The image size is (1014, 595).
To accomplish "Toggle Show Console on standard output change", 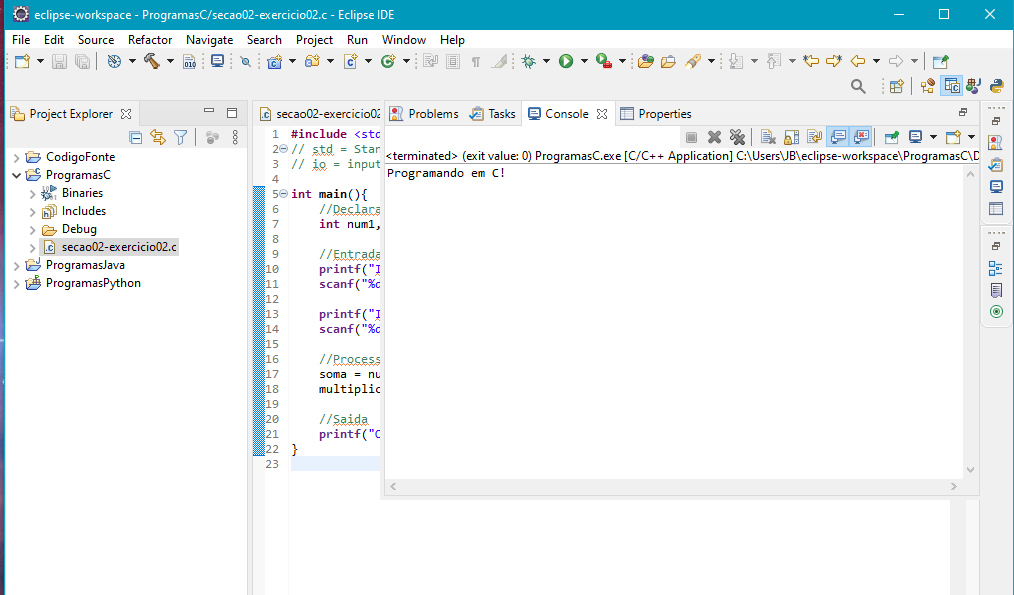I will [838, 137].
